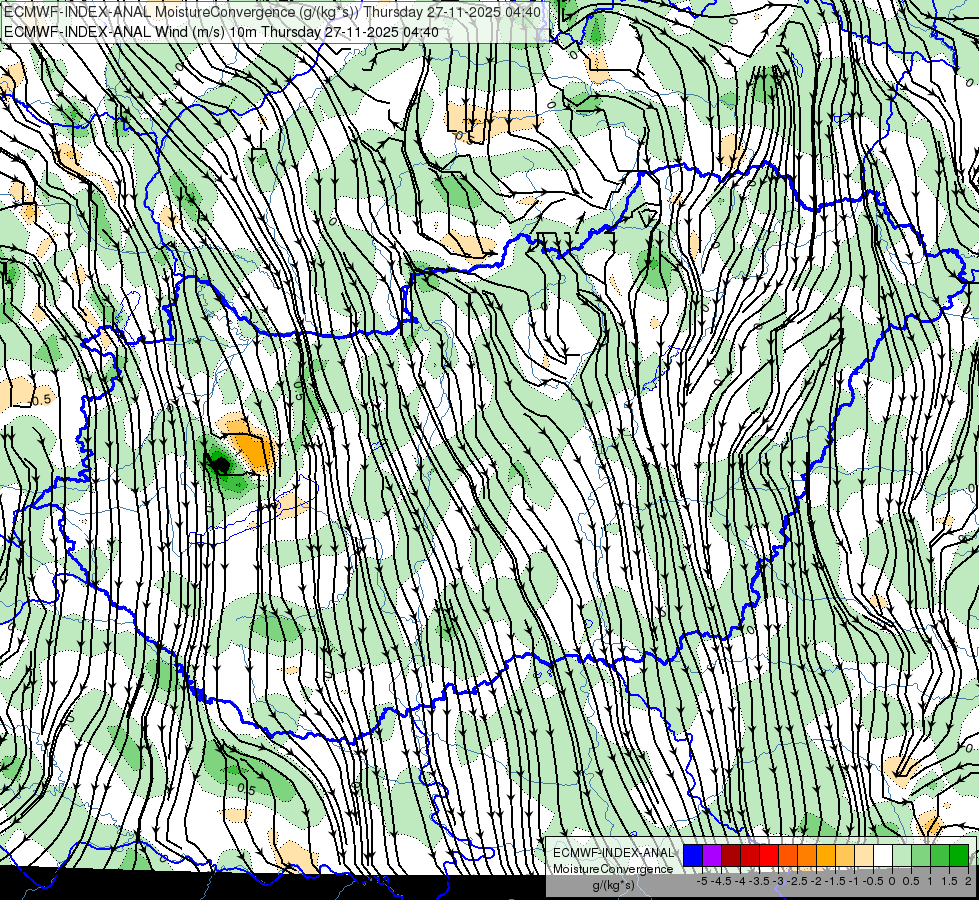Click the purple legend swatch
Viewport: 979px width, 900px height.
[x=712, y=855]
